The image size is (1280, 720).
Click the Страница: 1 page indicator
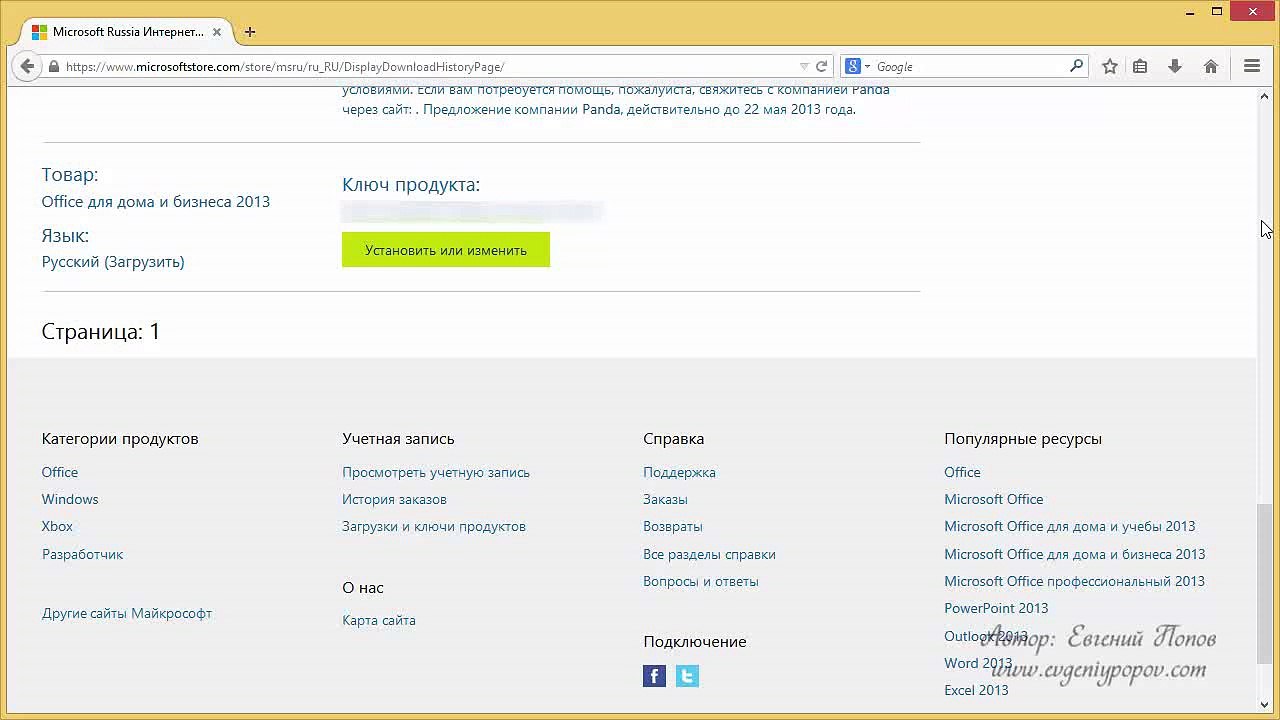pos(101,331)
